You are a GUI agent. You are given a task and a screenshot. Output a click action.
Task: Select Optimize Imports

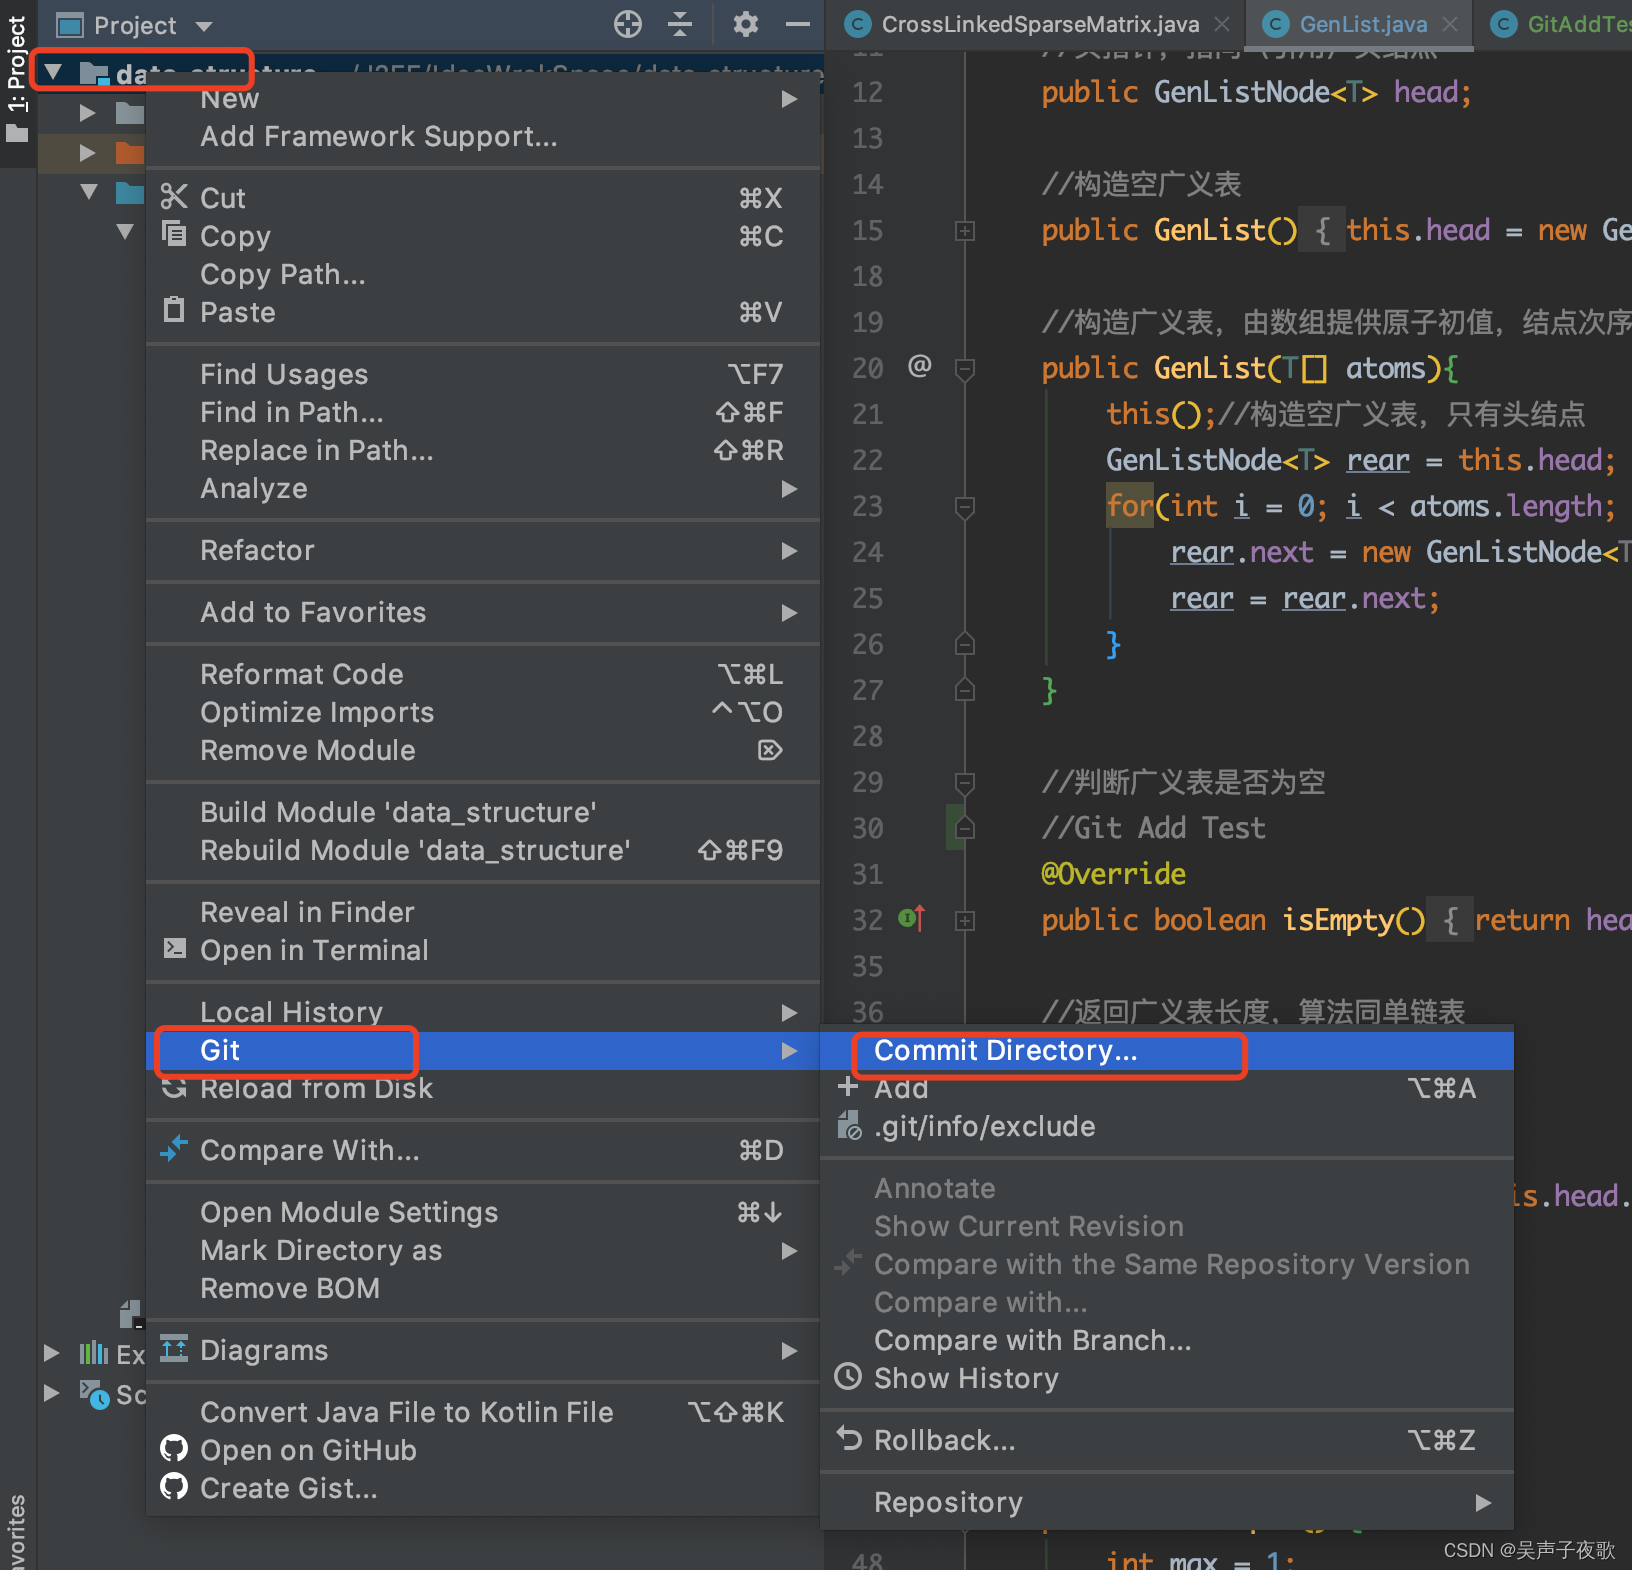pos(483,712)
